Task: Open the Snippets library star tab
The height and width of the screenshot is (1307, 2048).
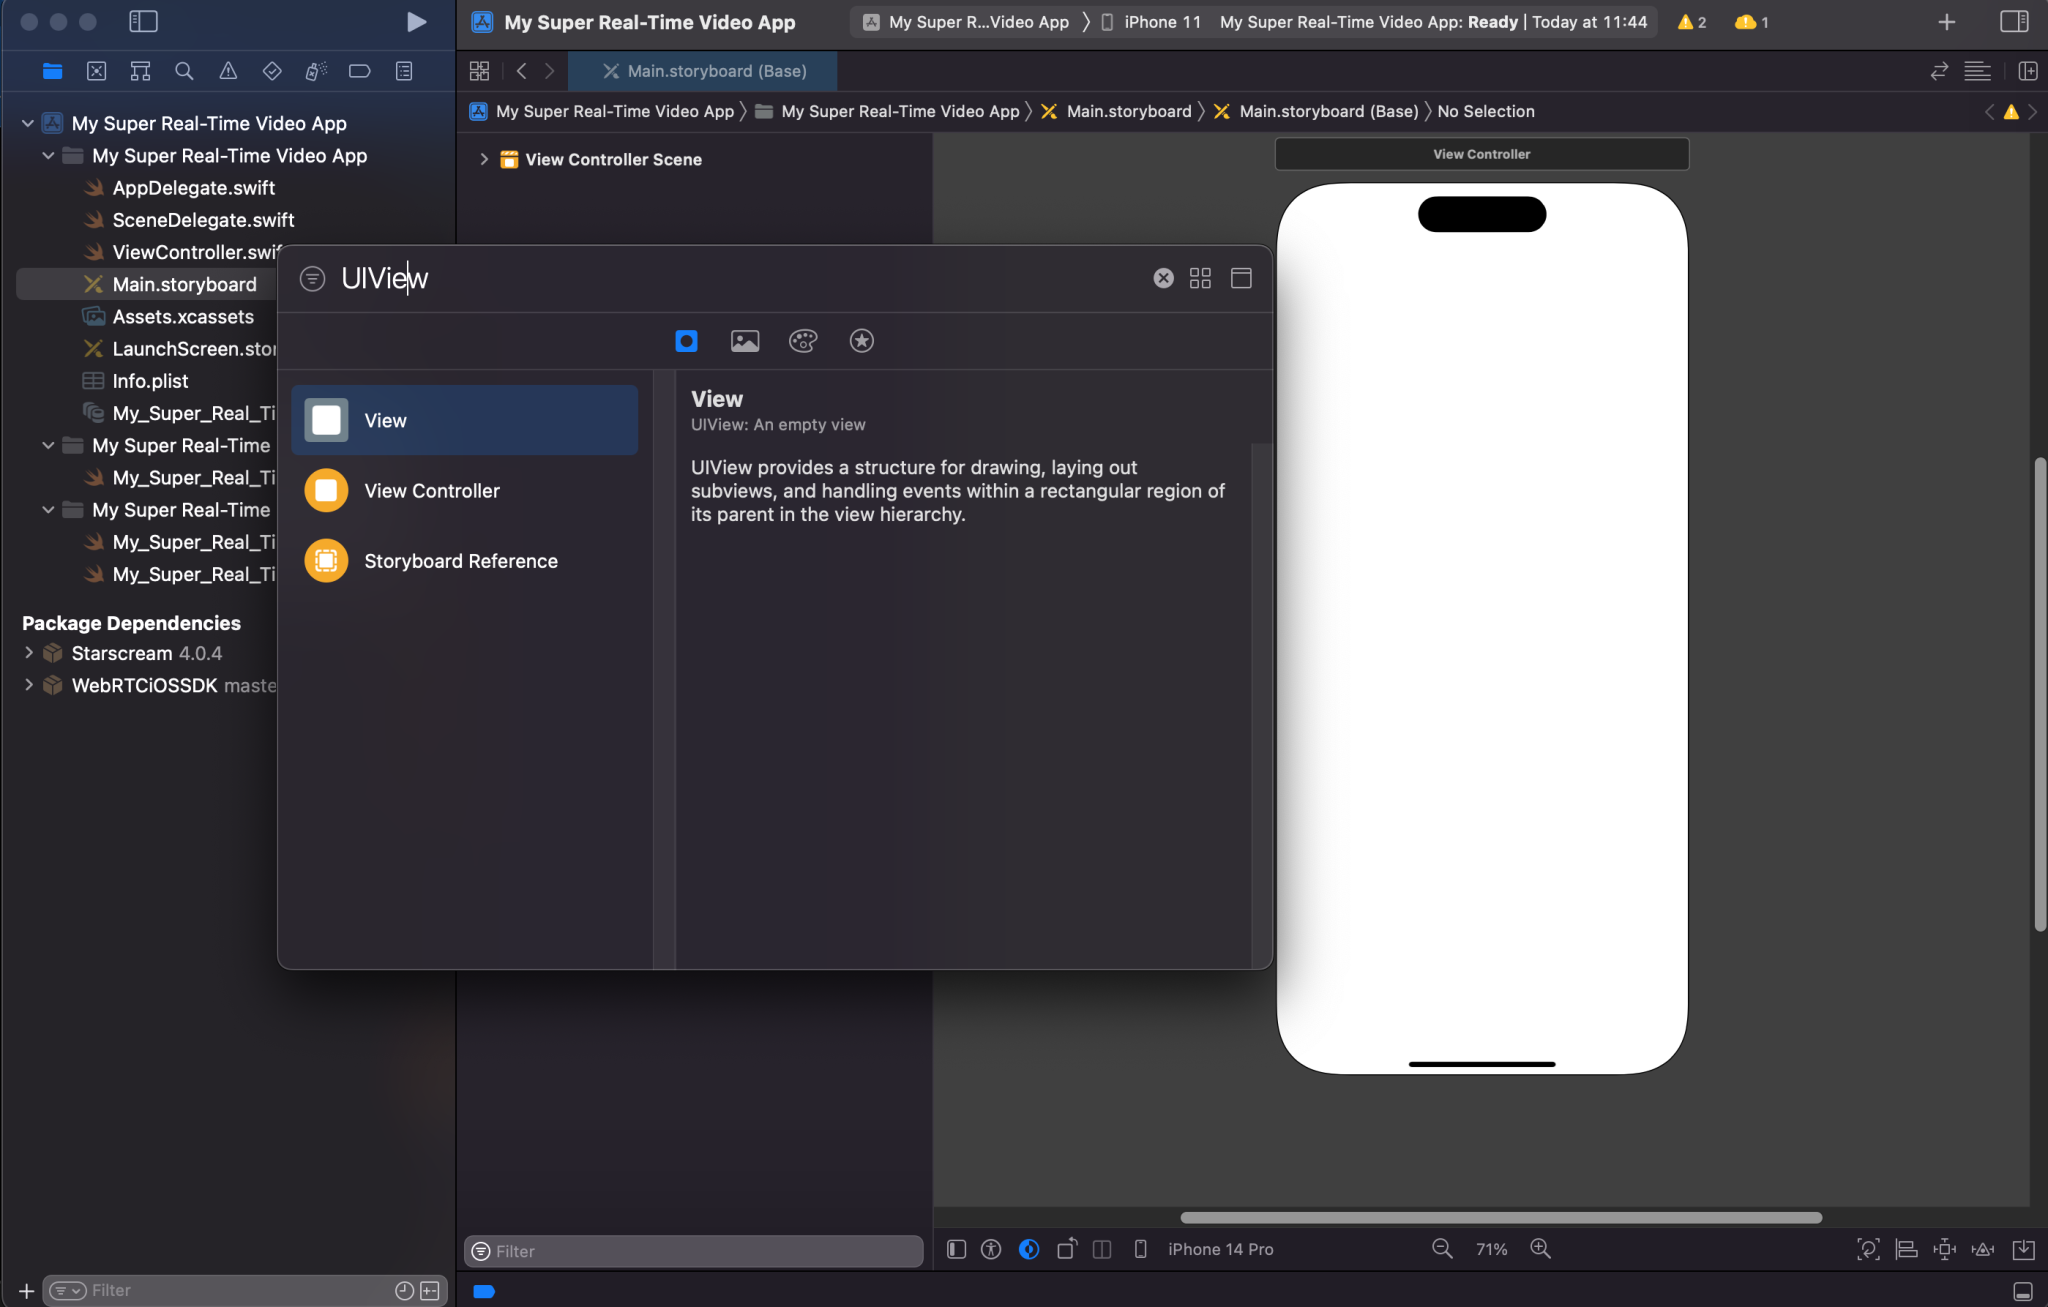Action: (x=861, y=341)
